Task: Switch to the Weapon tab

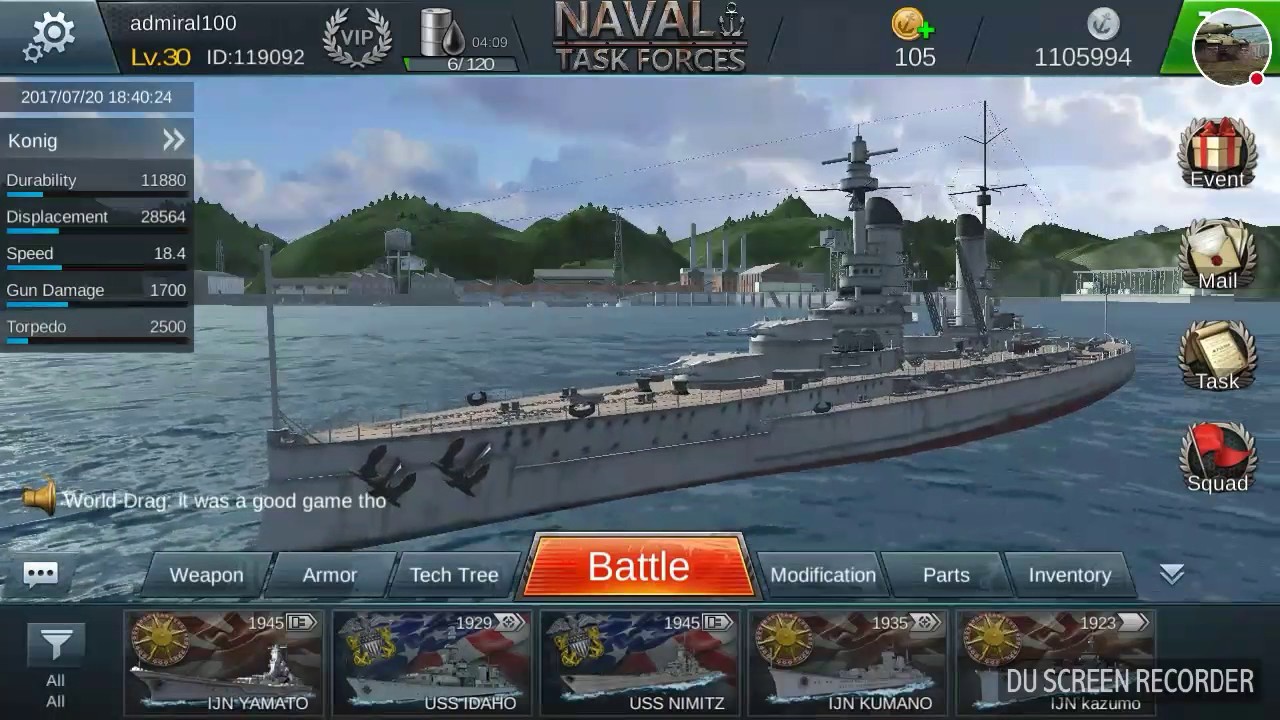Action: (206, 575)
